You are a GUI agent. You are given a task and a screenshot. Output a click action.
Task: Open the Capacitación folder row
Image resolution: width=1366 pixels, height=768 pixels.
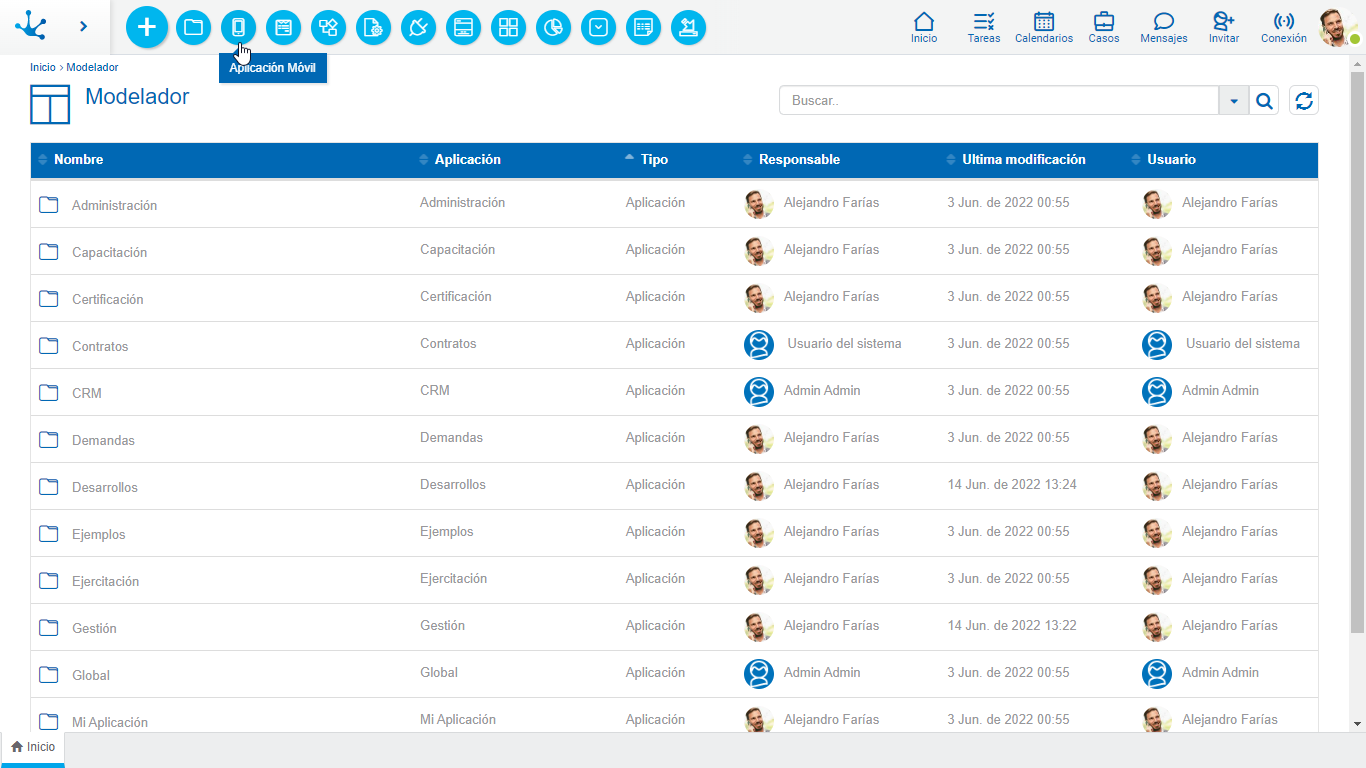point(674,251)
